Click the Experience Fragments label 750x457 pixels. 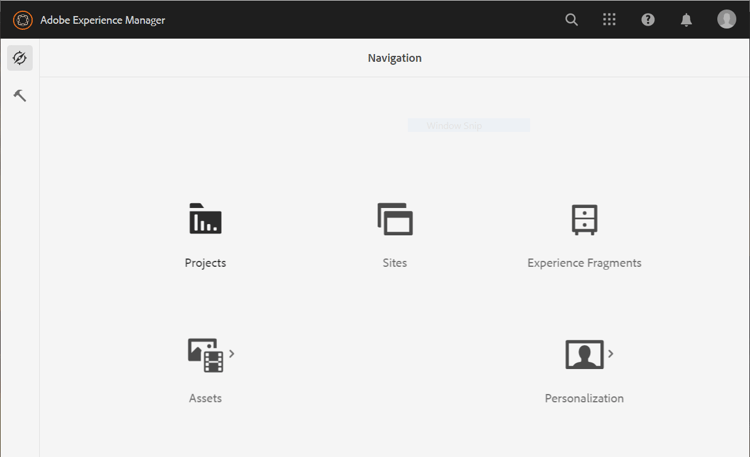pyautogui.click(x=585, y=263)
